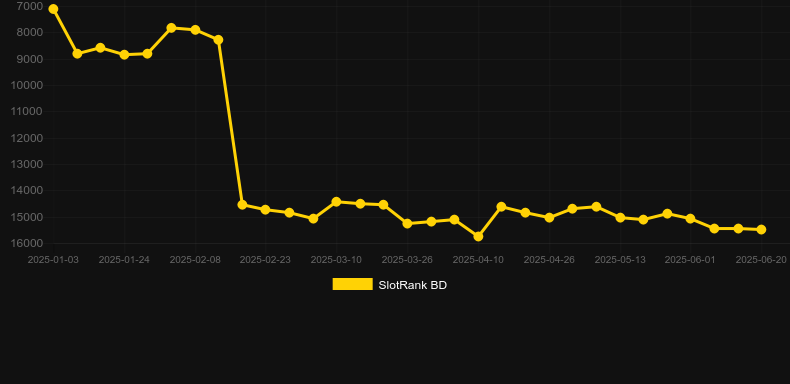Click the 10000 y-axis label
The width and height of the screenshot is (790, 384).
click(27, 85)
